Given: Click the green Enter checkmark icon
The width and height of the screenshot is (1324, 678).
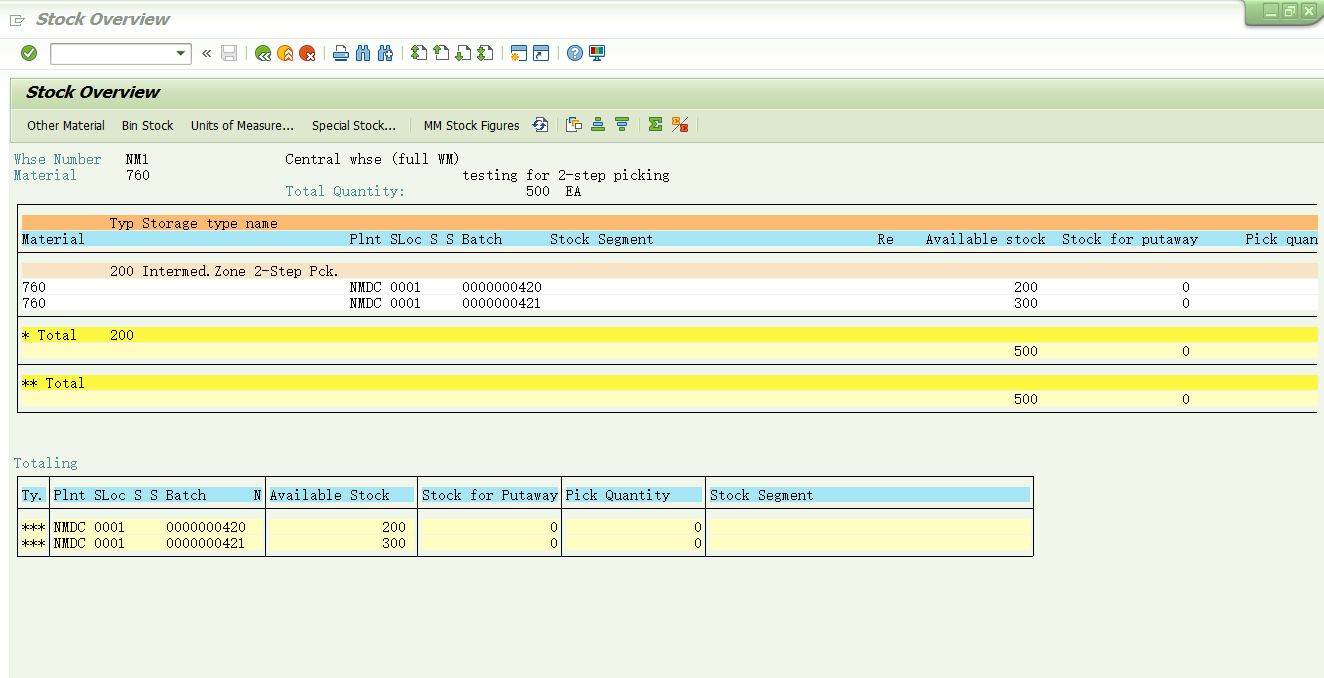Looking at the screenshot, I should (x=29, y=53).
